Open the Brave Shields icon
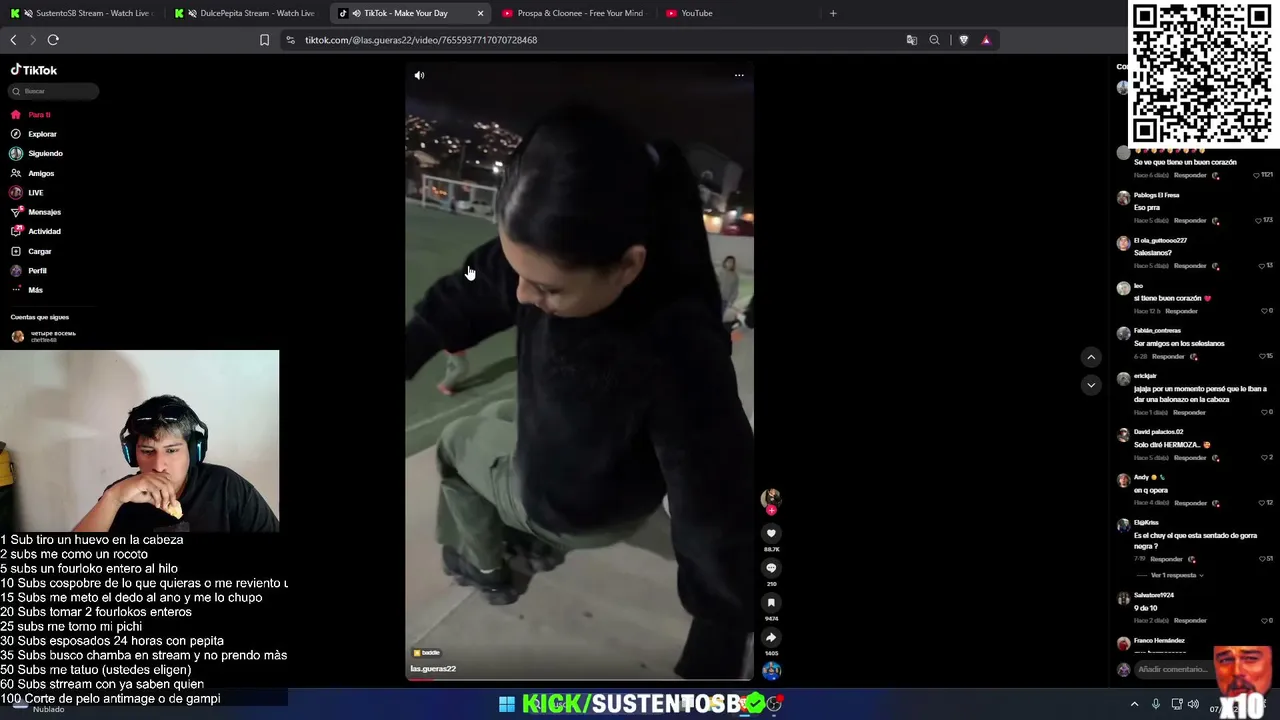1280x720 pixels. pyautogui.click(x=964, y=40)
